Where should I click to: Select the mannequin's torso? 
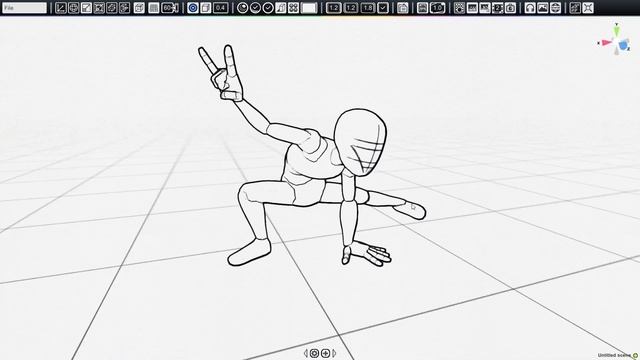(311, 163)
